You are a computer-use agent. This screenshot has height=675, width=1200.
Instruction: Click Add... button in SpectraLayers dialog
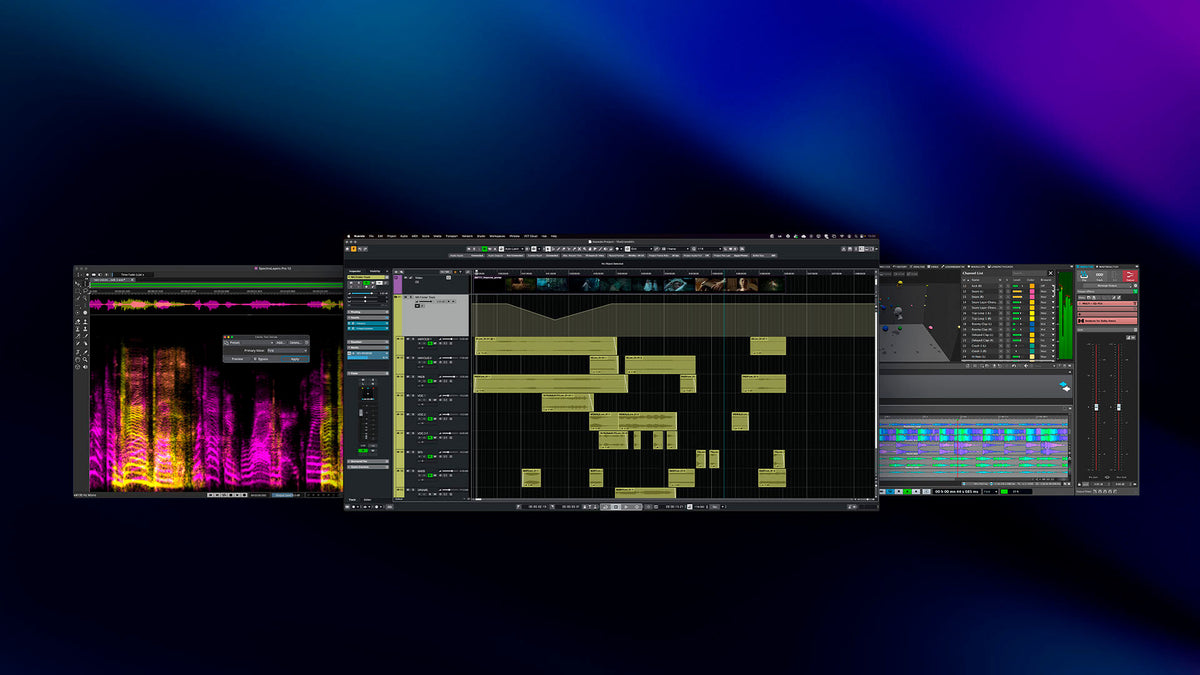[x=281, y=343]
